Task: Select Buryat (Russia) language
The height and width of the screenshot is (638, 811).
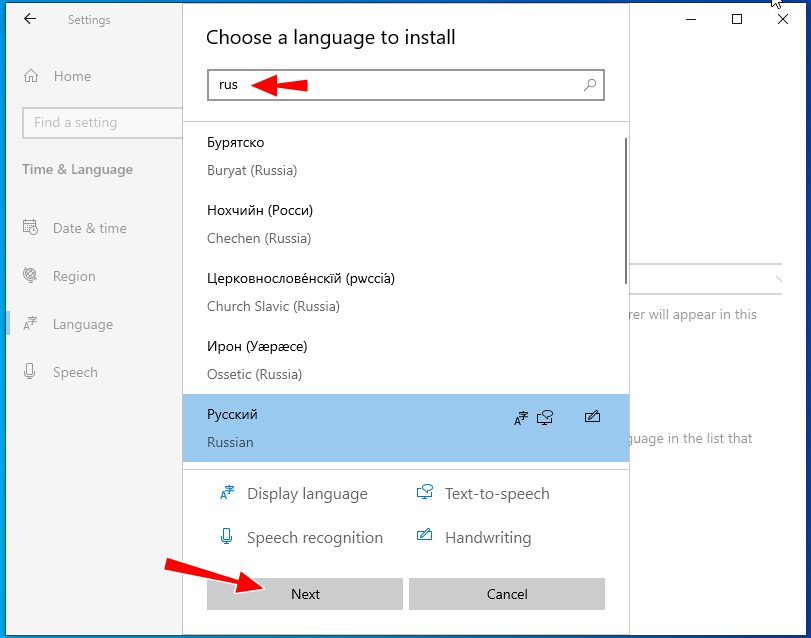Action: click(406, 156)
